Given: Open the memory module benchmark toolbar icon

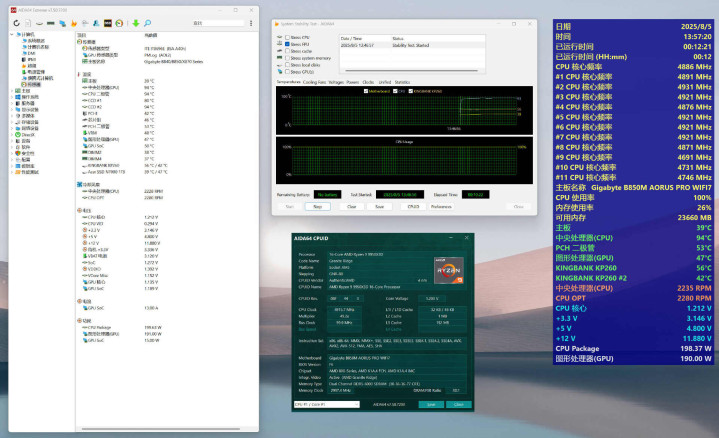Looking at the screenshot, I should 51,23.
